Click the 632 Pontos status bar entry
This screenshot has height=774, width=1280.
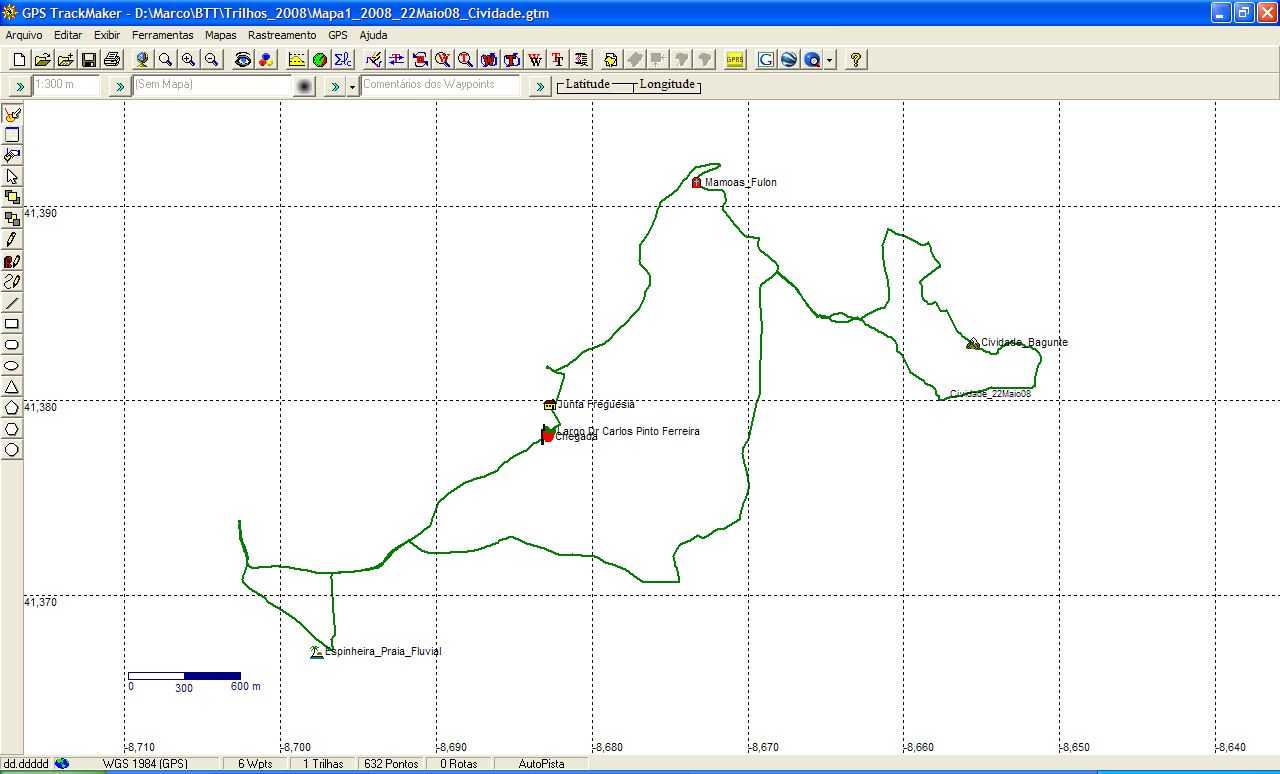pyautogui.click(x=390, y=764)
